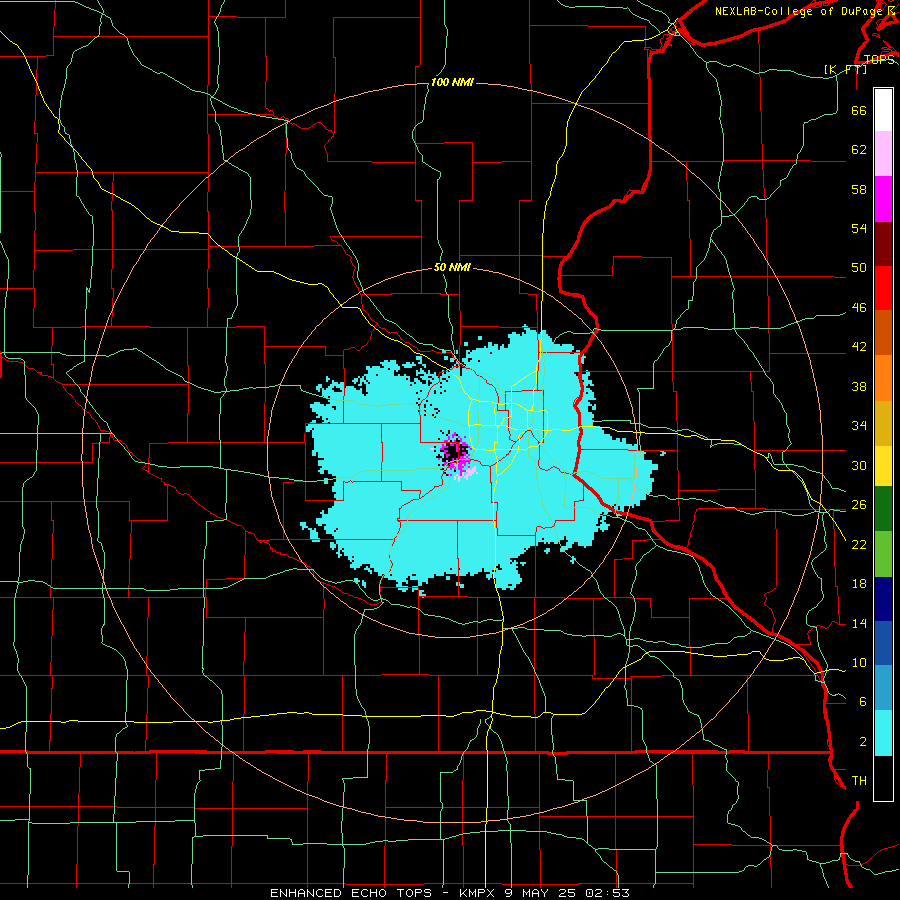Image resolution: width=900 pixels, height=900 pixels.
Task: Click the legend value "14"
Action: point(859,624)
